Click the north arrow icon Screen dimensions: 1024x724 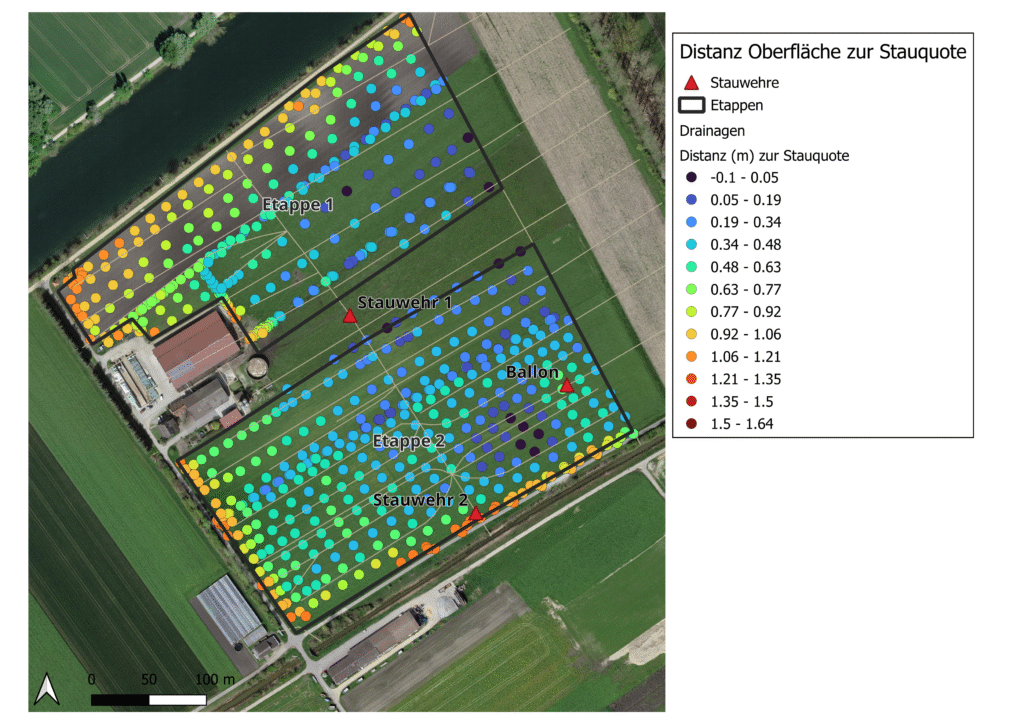[46, 688]
